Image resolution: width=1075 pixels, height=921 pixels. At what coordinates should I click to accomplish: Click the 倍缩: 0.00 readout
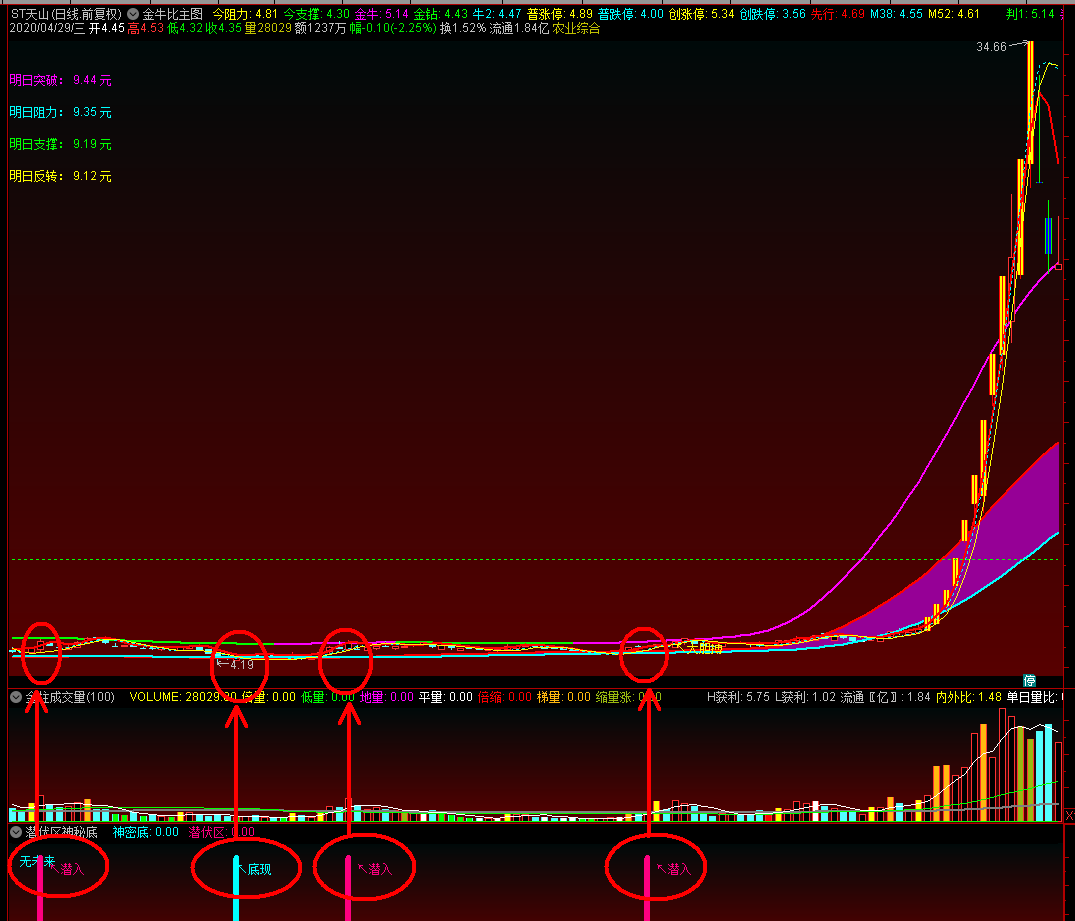click(x=505, y=697)
